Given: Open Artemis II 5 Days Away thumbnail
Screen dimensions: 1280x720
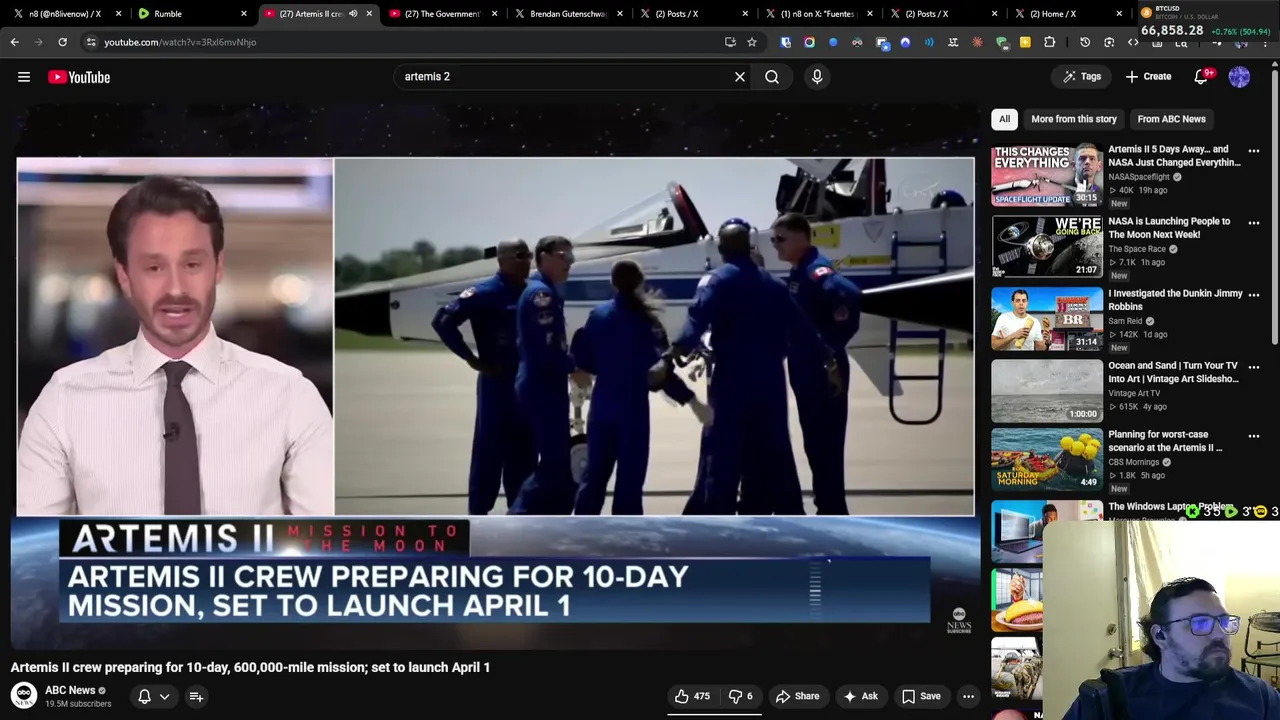Looking at the screenshot, I should [1046, 175].
